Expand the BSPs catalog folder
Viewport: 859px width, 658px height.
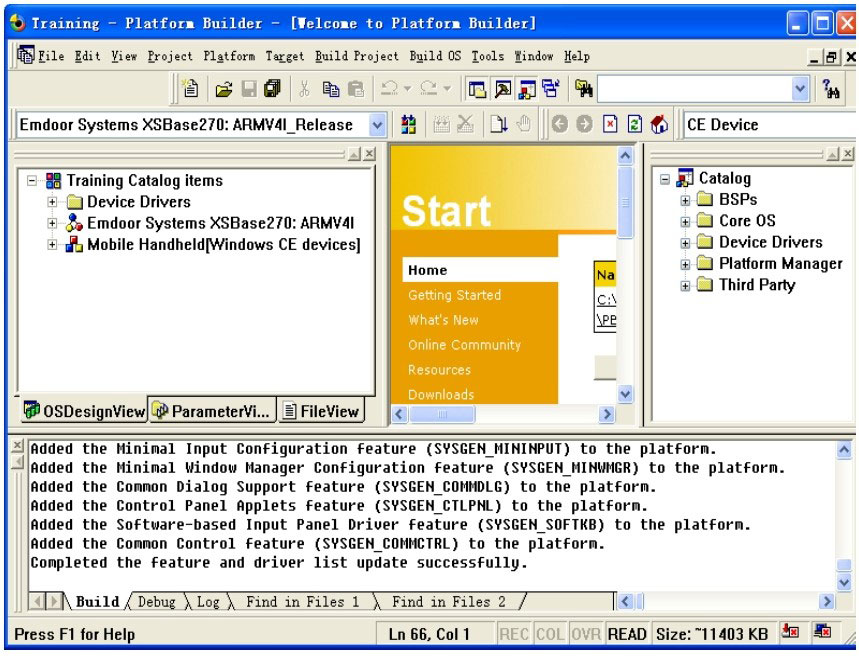(x=685, y=200)
